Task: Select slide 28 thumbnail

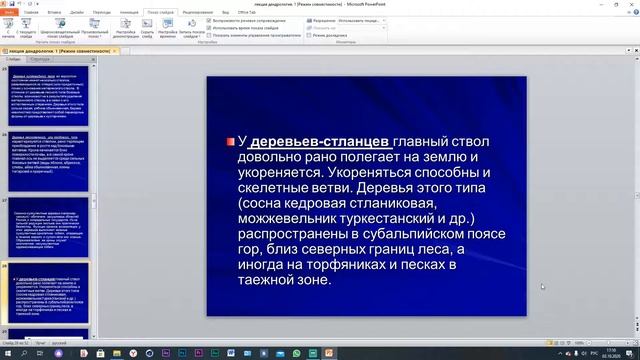Action: click(48, 293)
